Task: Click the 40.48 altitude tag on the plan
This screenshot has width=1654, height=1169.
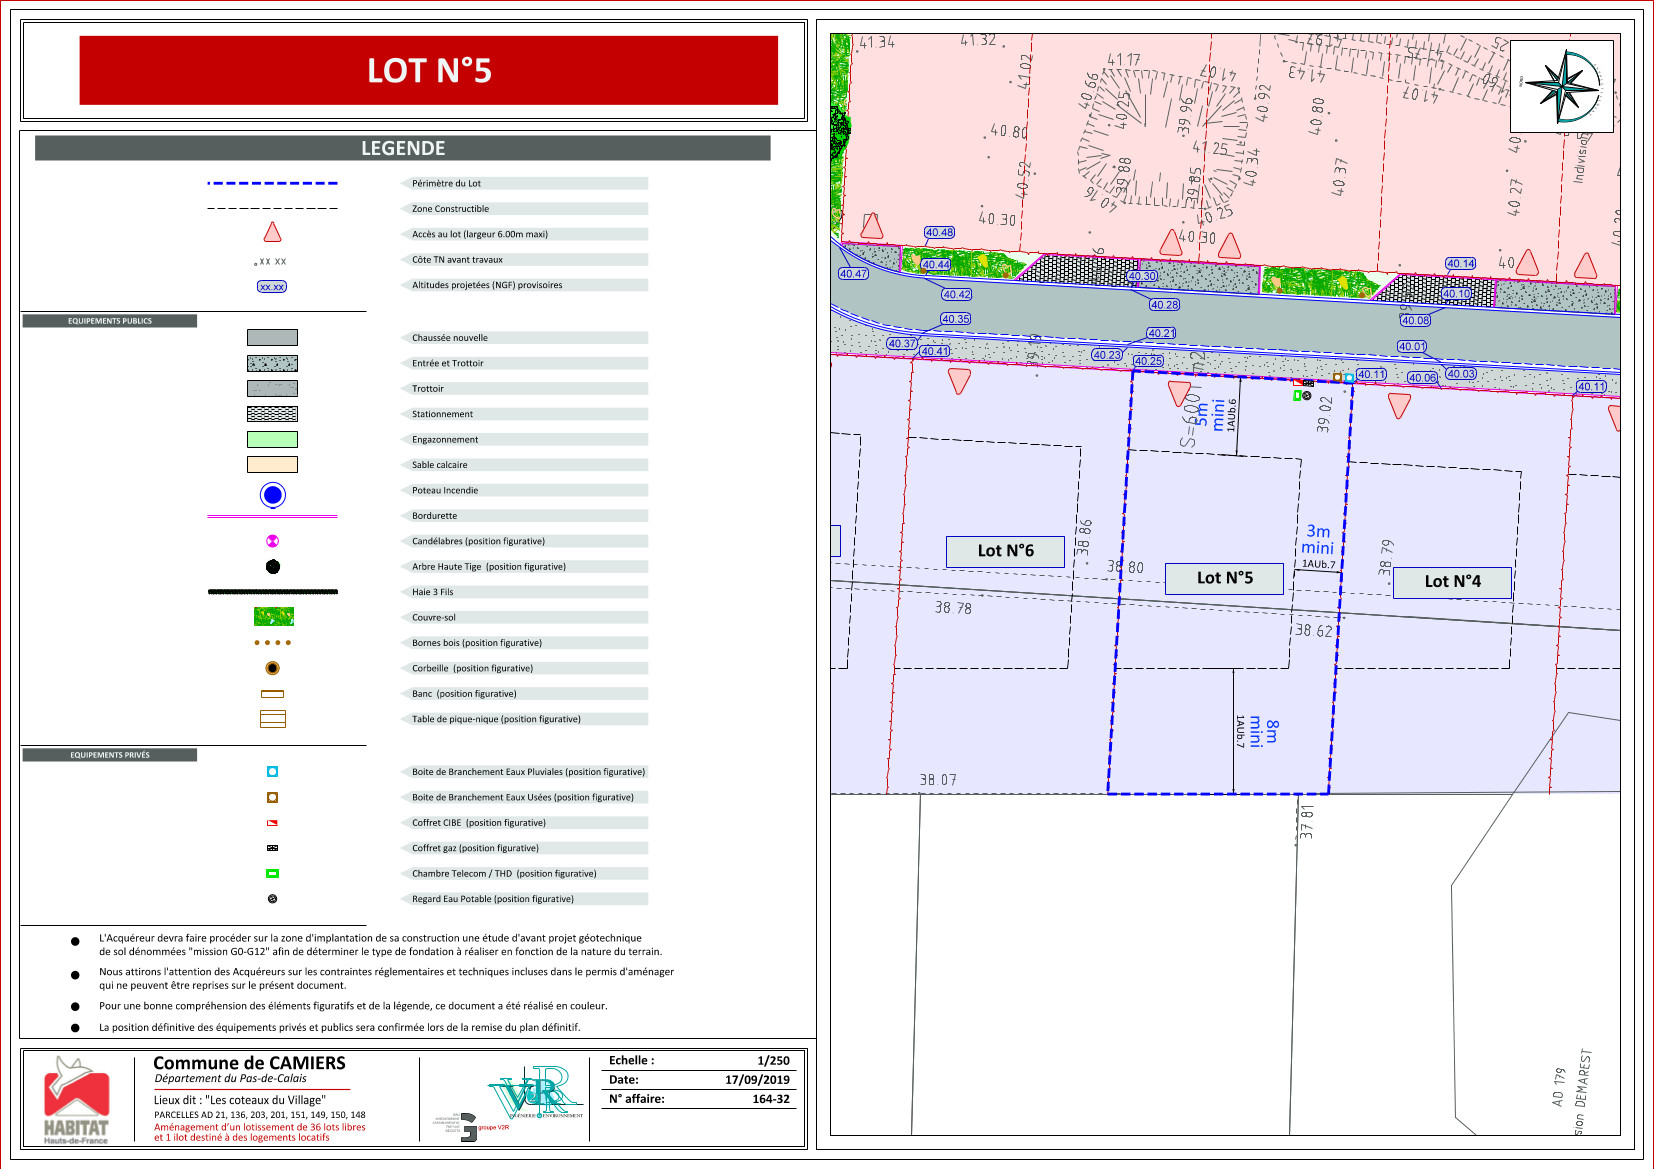Action: coord(939,232)
